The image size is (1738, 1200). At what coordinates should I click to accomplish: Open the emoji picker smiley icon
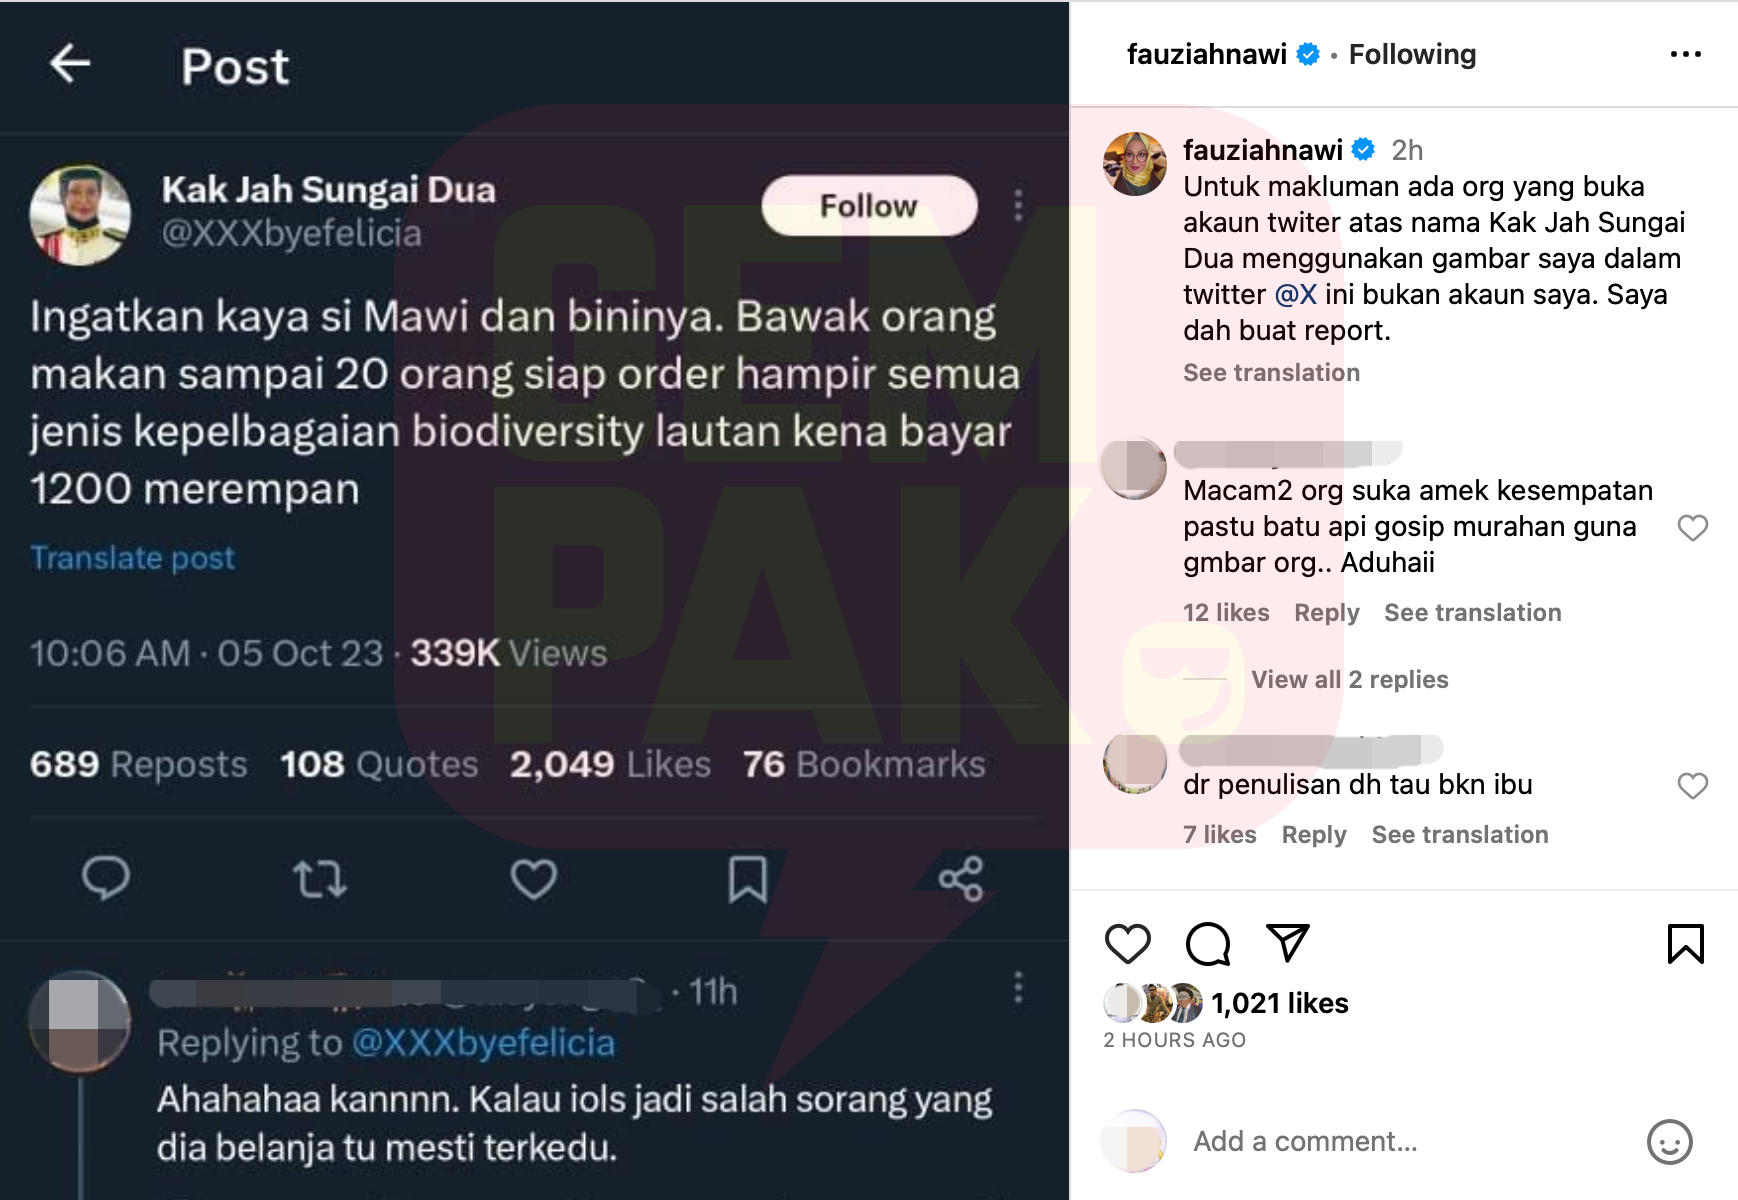pyautogui.click(x=1669, y=1142)
